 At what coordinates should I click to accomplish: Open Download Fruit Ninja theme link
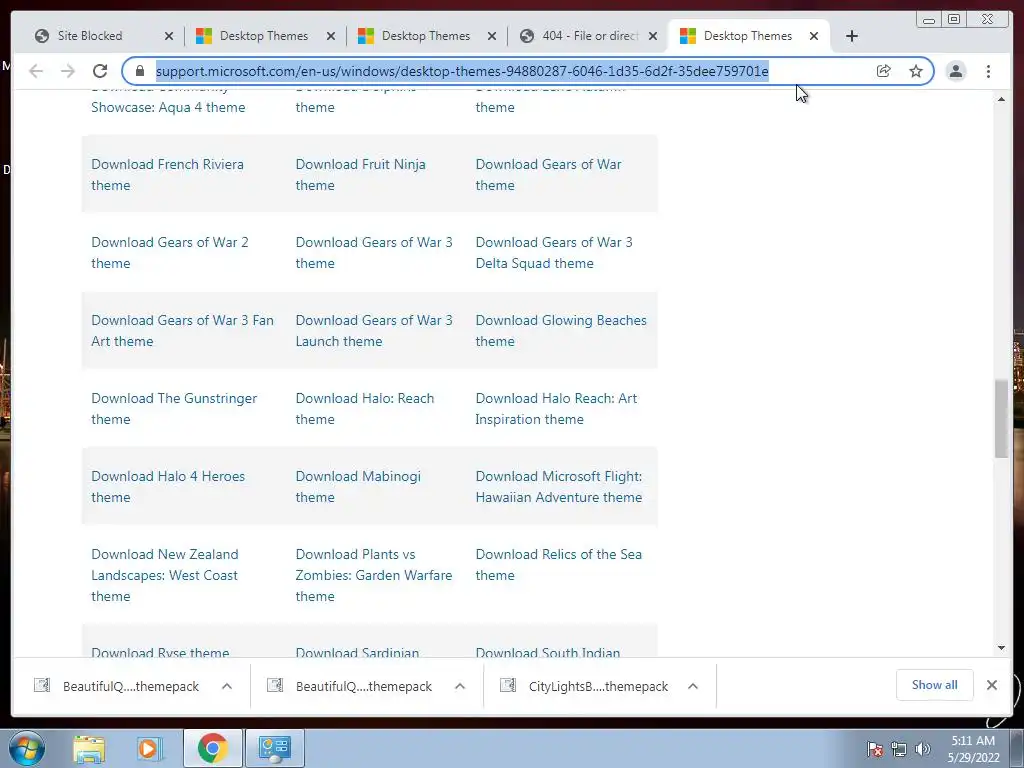pyautogui.click(x=360, y=174)
